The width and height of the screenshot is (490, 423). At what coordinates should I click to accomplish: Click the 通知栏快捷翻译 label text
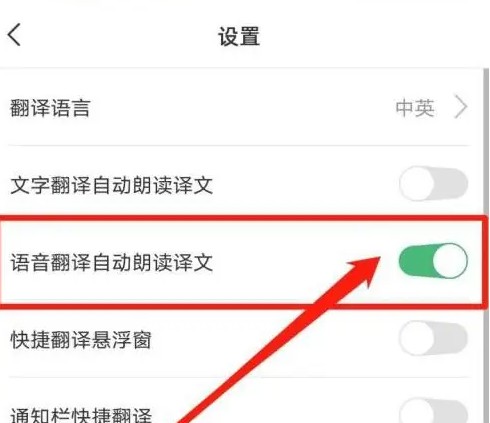tap(81, 415)
